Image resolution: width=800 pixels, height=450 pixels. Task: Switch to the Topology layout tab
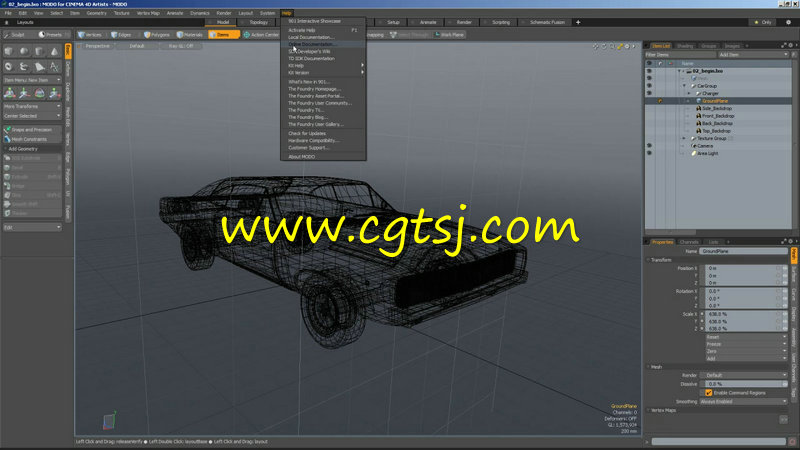[258, 22]
